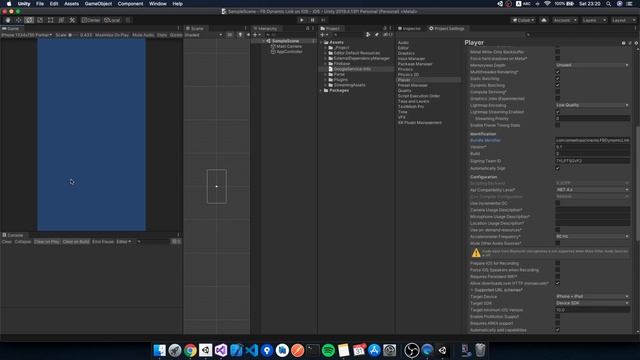Click Mute Audio in Game view

[x=143, y=35]
